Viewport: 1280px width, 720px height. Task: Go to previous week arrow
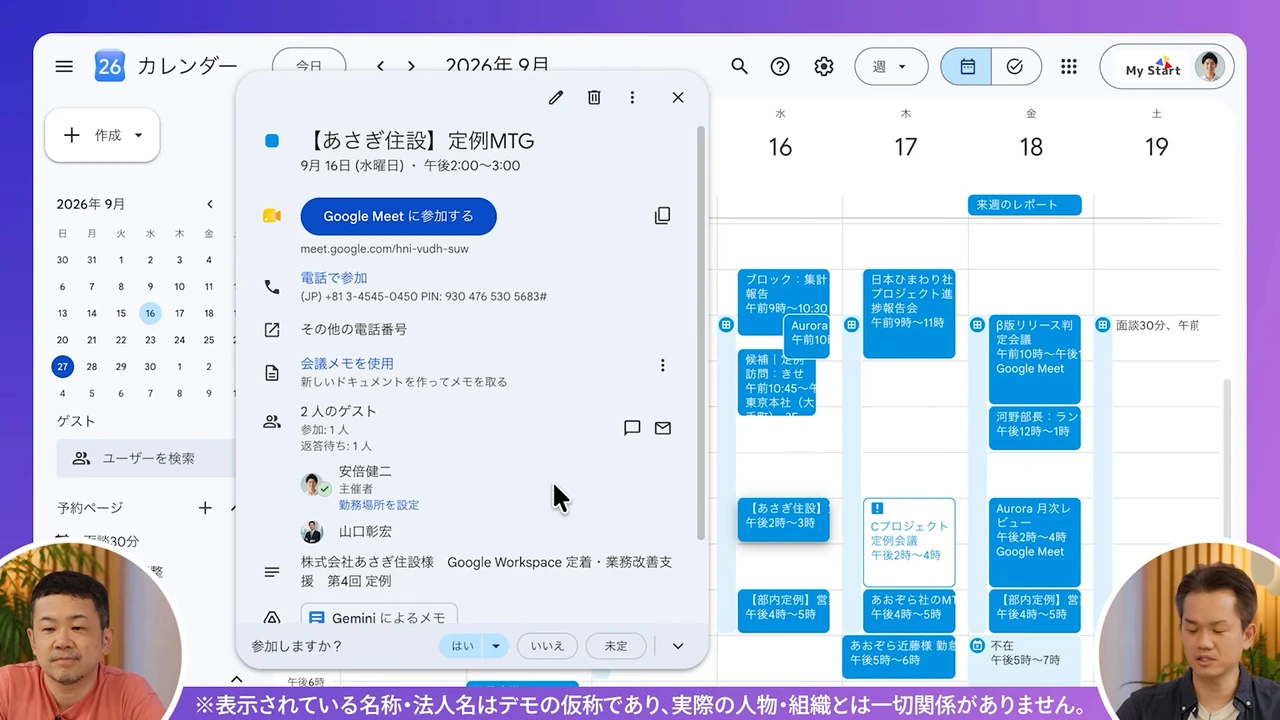380,66
